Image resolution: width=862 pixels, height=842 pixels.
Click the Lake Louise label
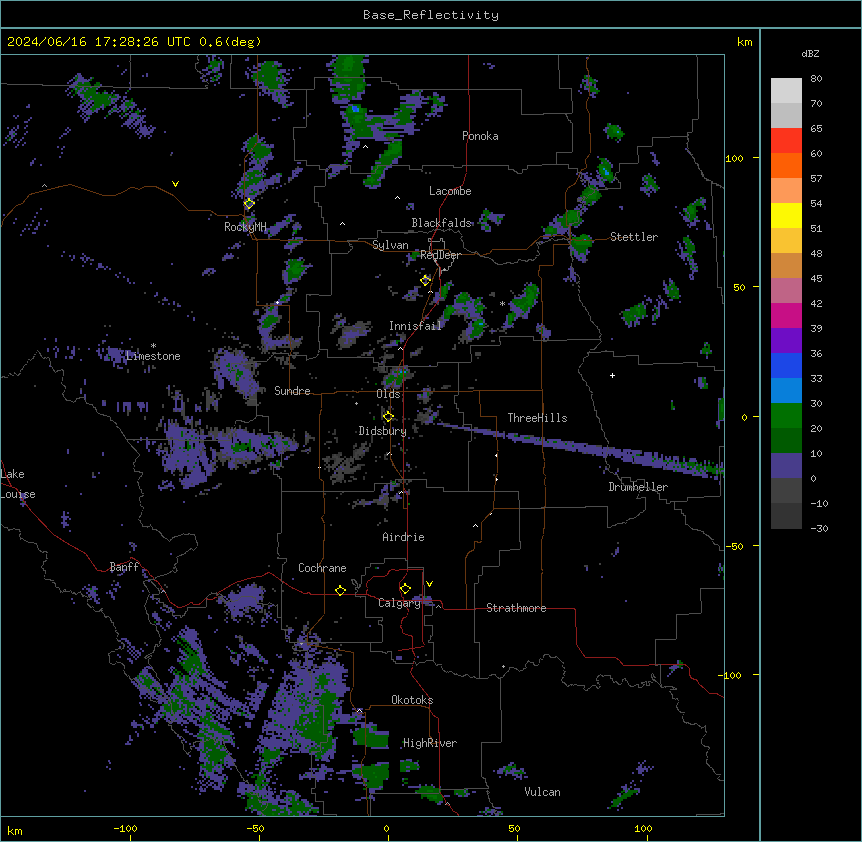point(18,484)
